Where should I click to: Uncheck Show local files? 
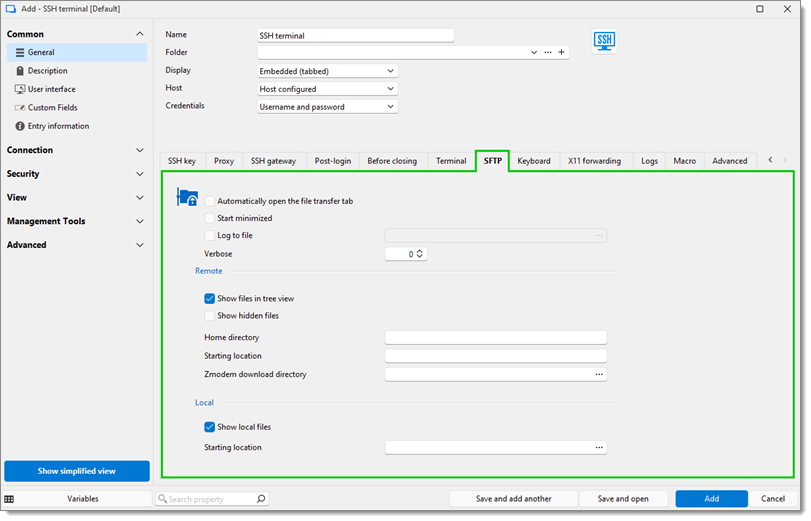(x=209, y=427)
